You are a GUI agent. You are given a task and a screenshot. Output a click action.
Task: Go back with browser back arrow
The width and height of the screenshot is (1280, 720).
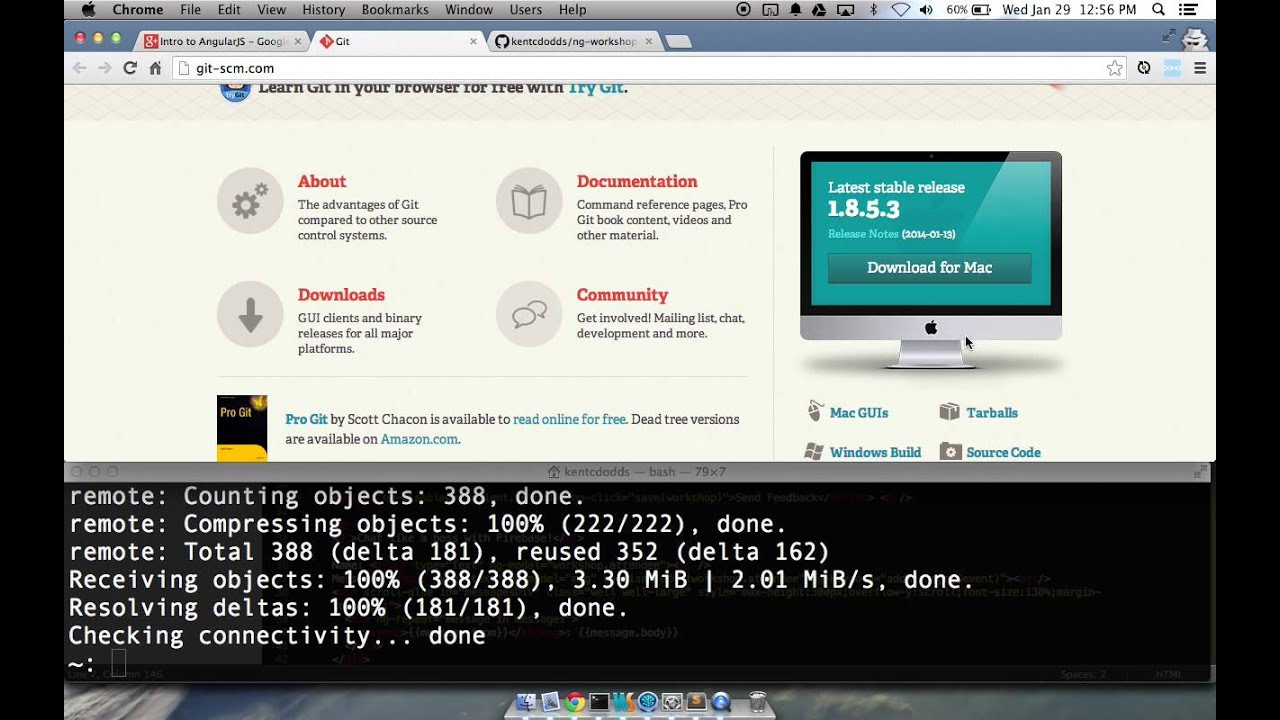click(x=80, y=68)
